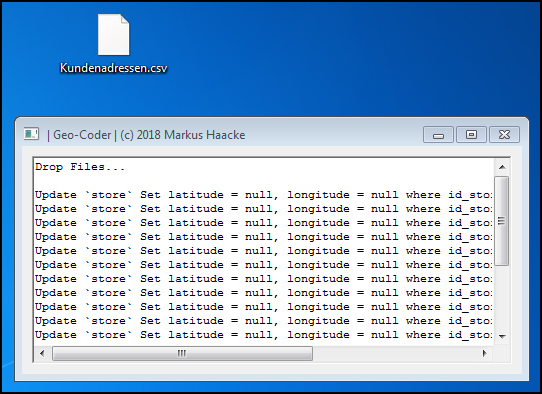Click the Geo-Coder window title text
The image size is (542, 394).
(x=146, y=135)
